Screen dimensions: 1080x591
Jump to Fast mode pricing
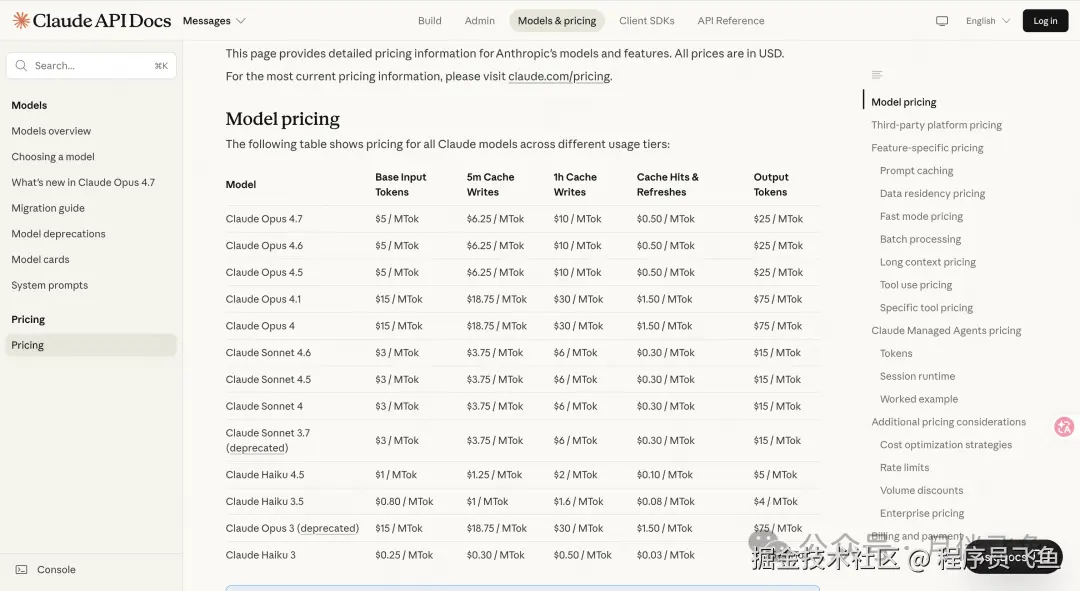[922, 216]
